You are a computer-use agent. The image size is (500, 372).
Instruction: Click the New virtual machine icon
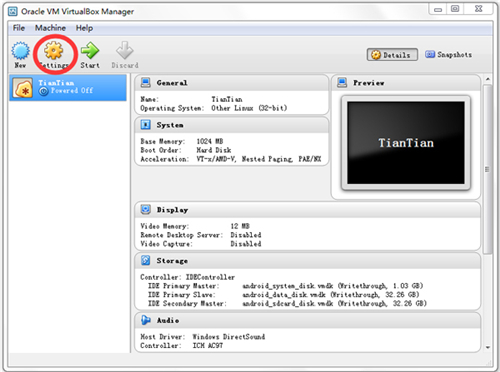tap(20, 51)
